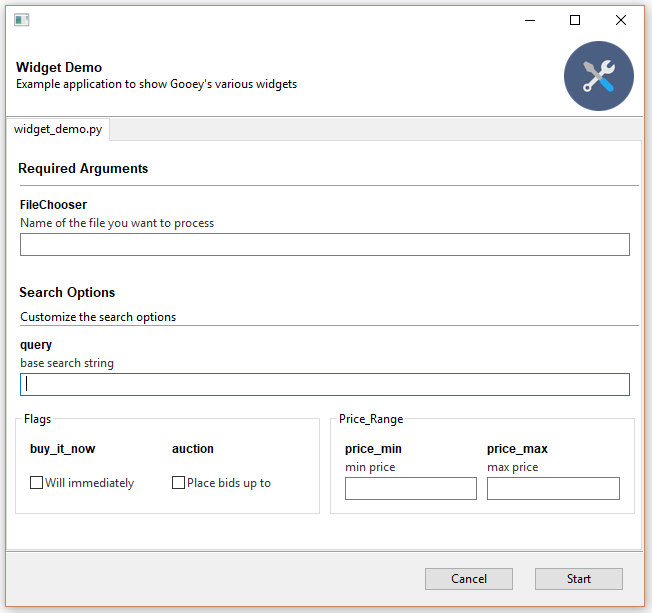Click 'Customize the search options' description text

(x=98, y=317)
